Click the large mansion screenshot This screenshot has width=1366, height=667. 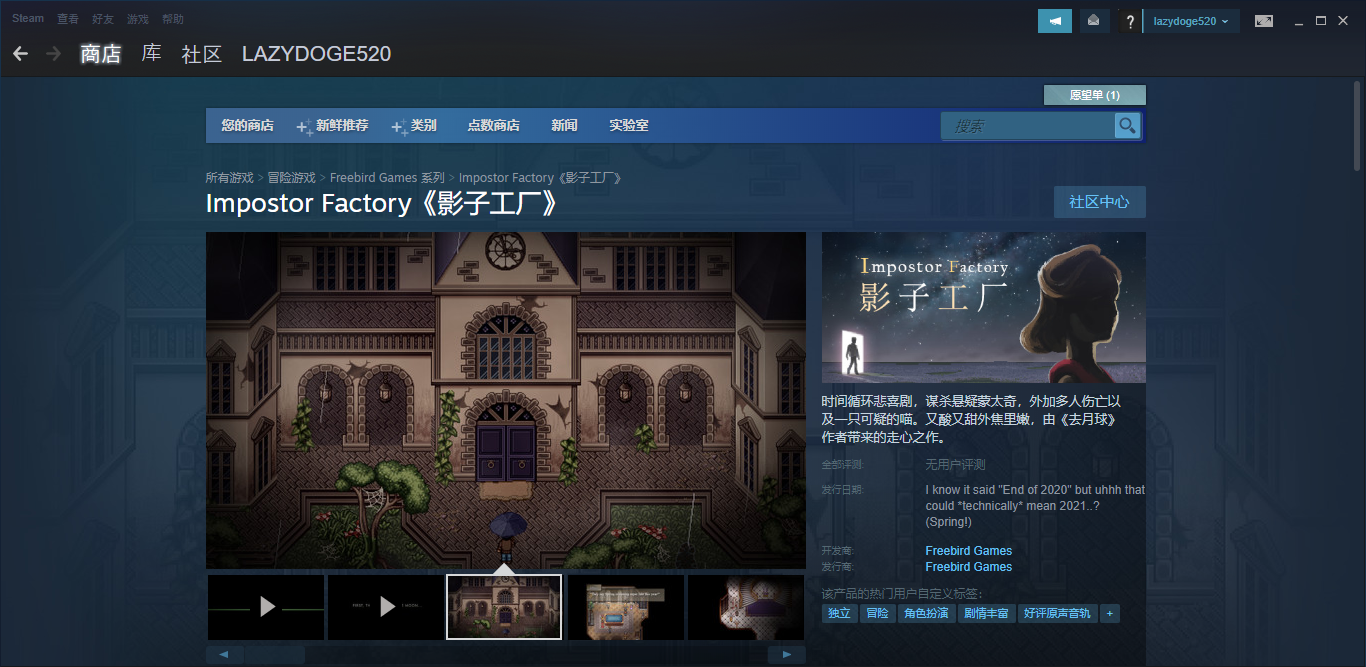tap(506, 400)
